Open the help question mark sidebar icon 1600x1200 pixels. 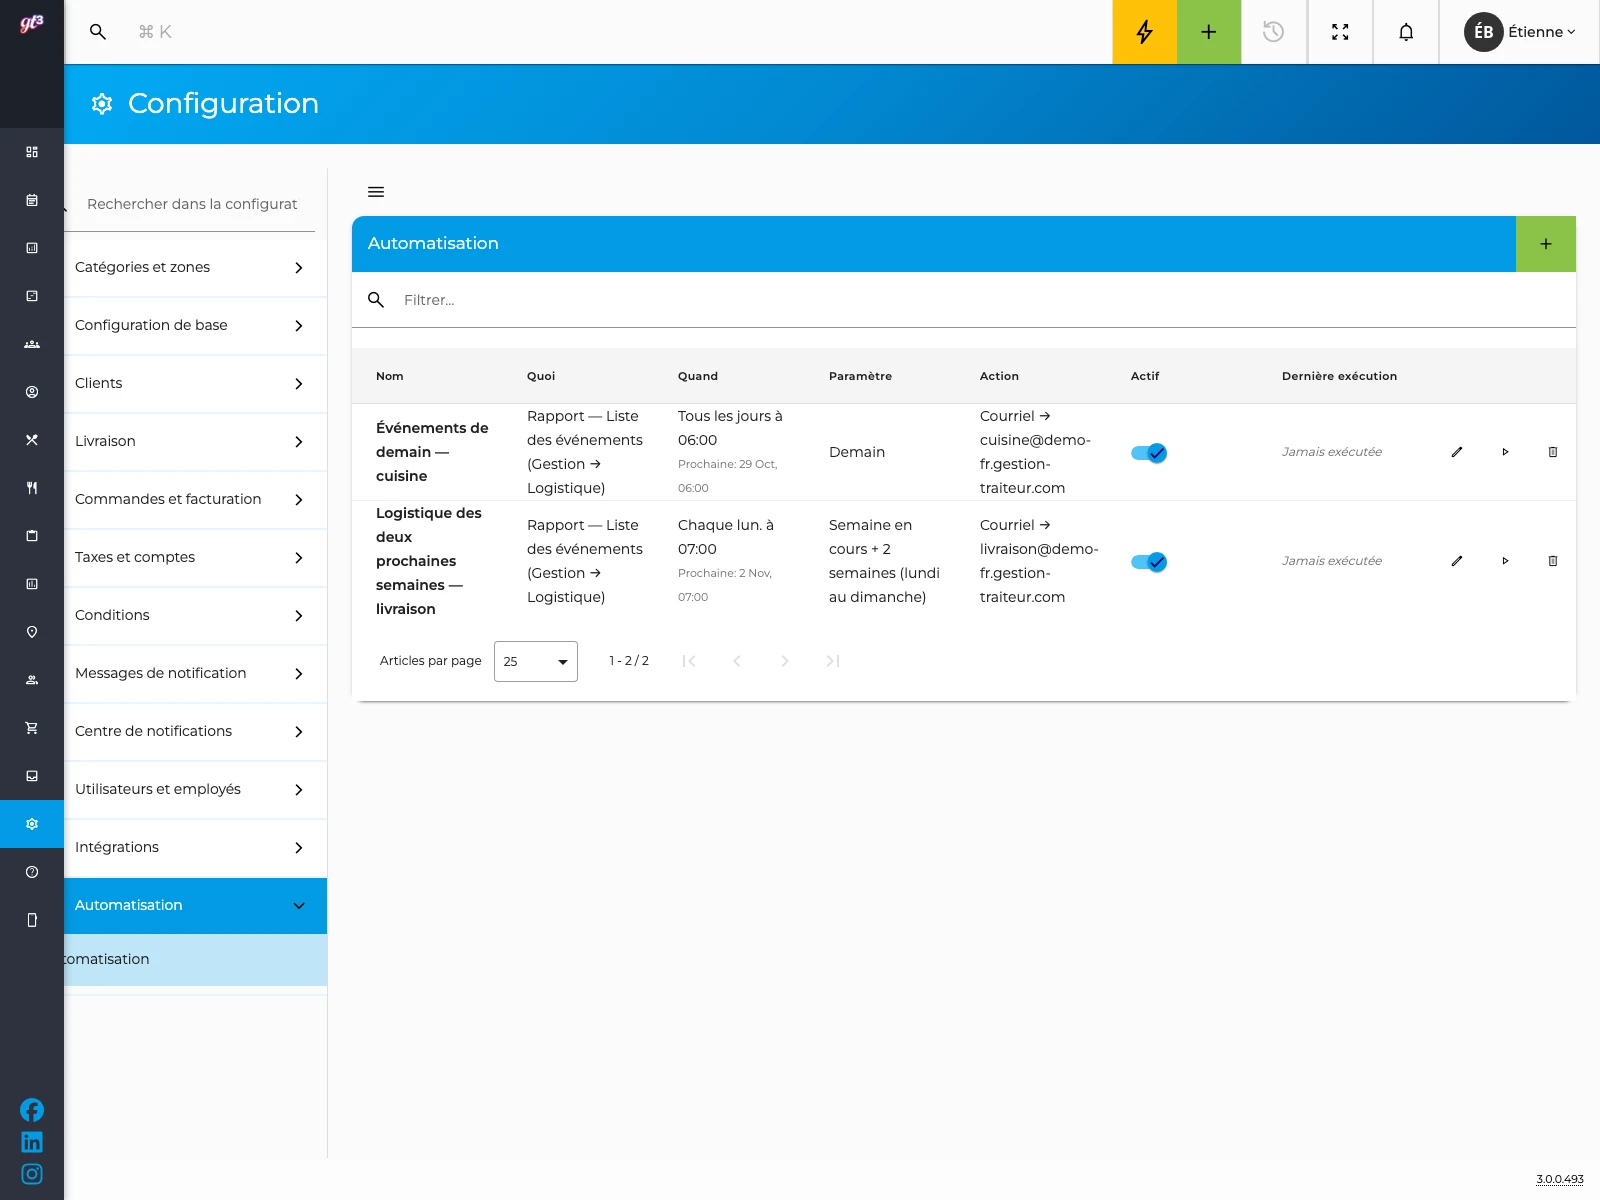(x=32, y=872)
